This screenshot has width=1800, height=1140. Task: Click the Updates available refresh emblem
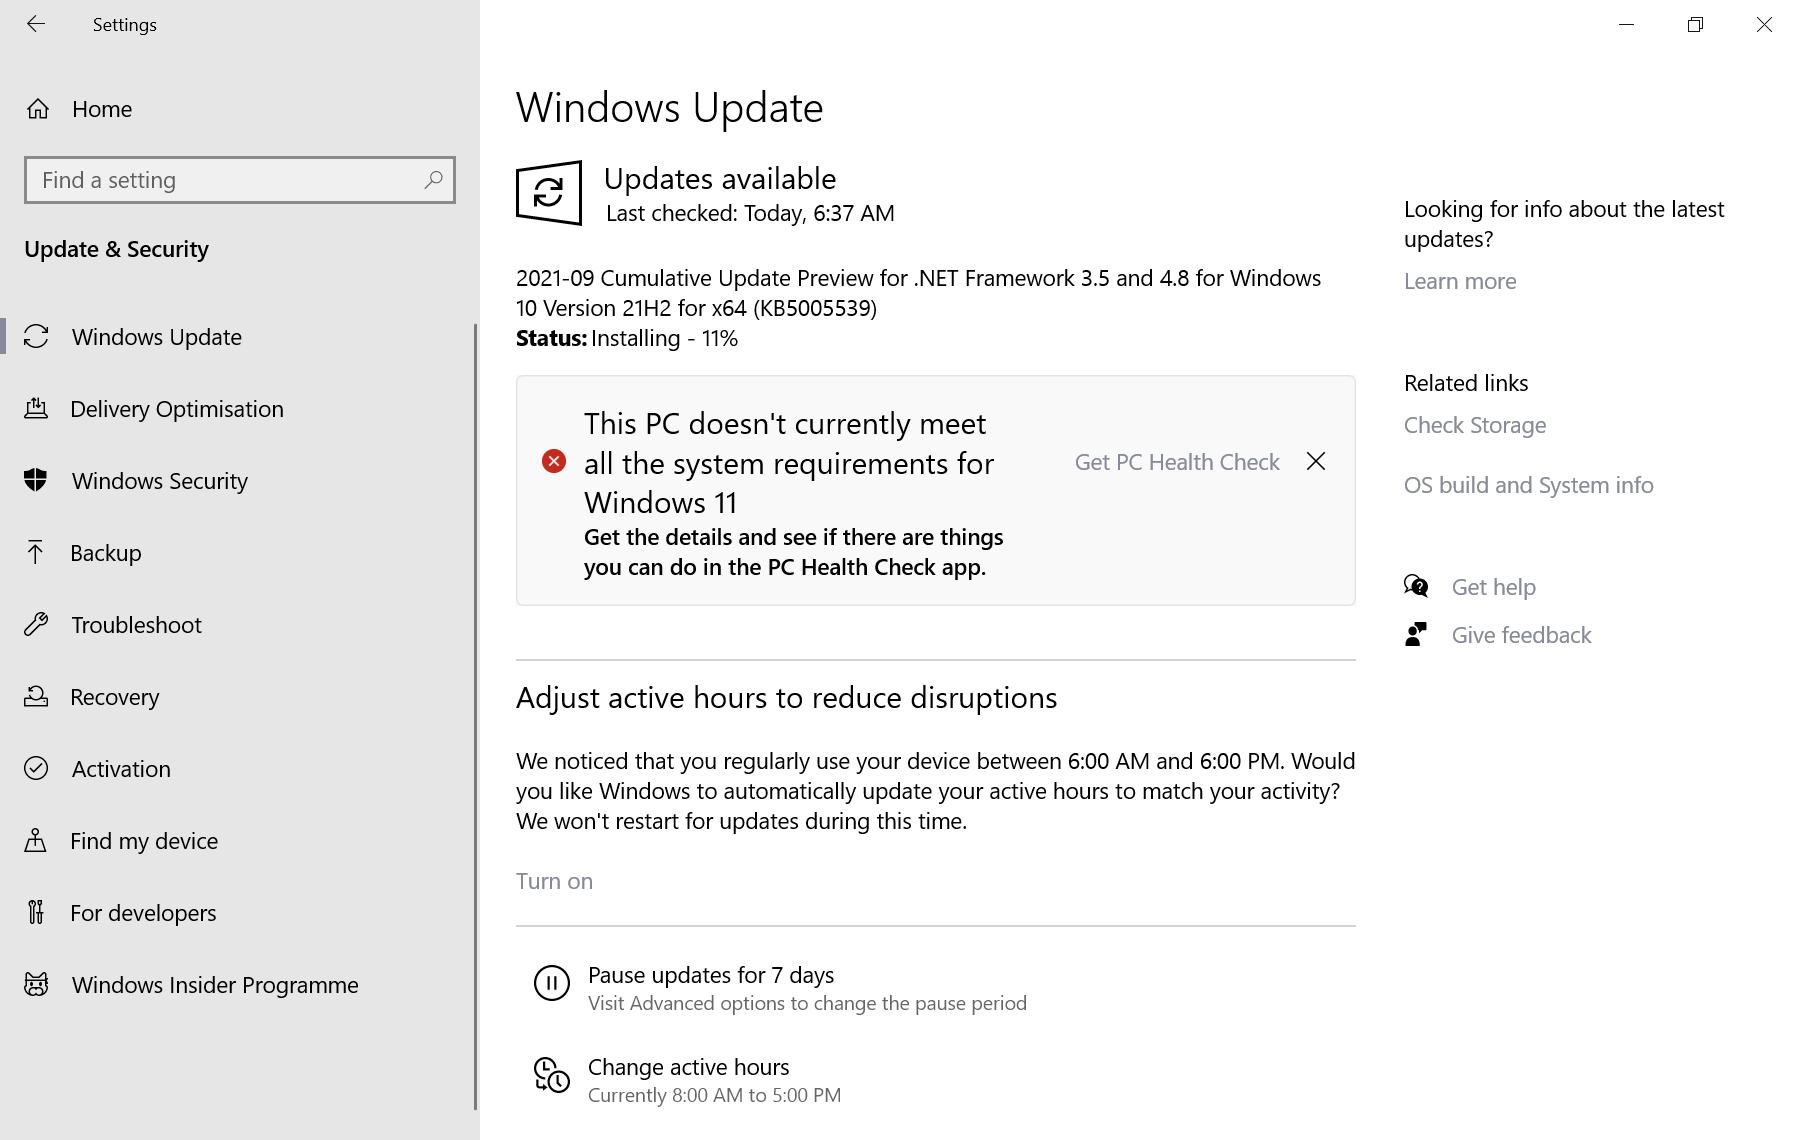(x=548, y=194)
